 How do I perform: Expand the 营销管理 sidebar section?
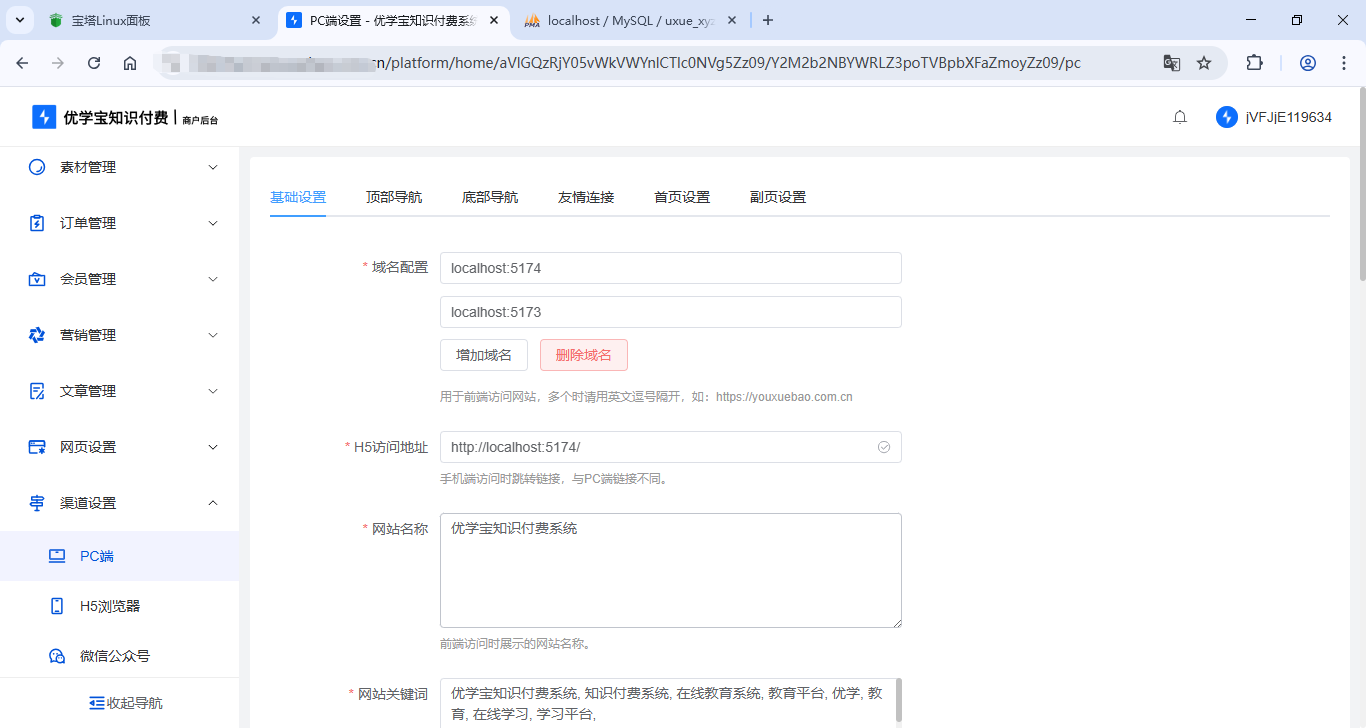tap(120, 335)
